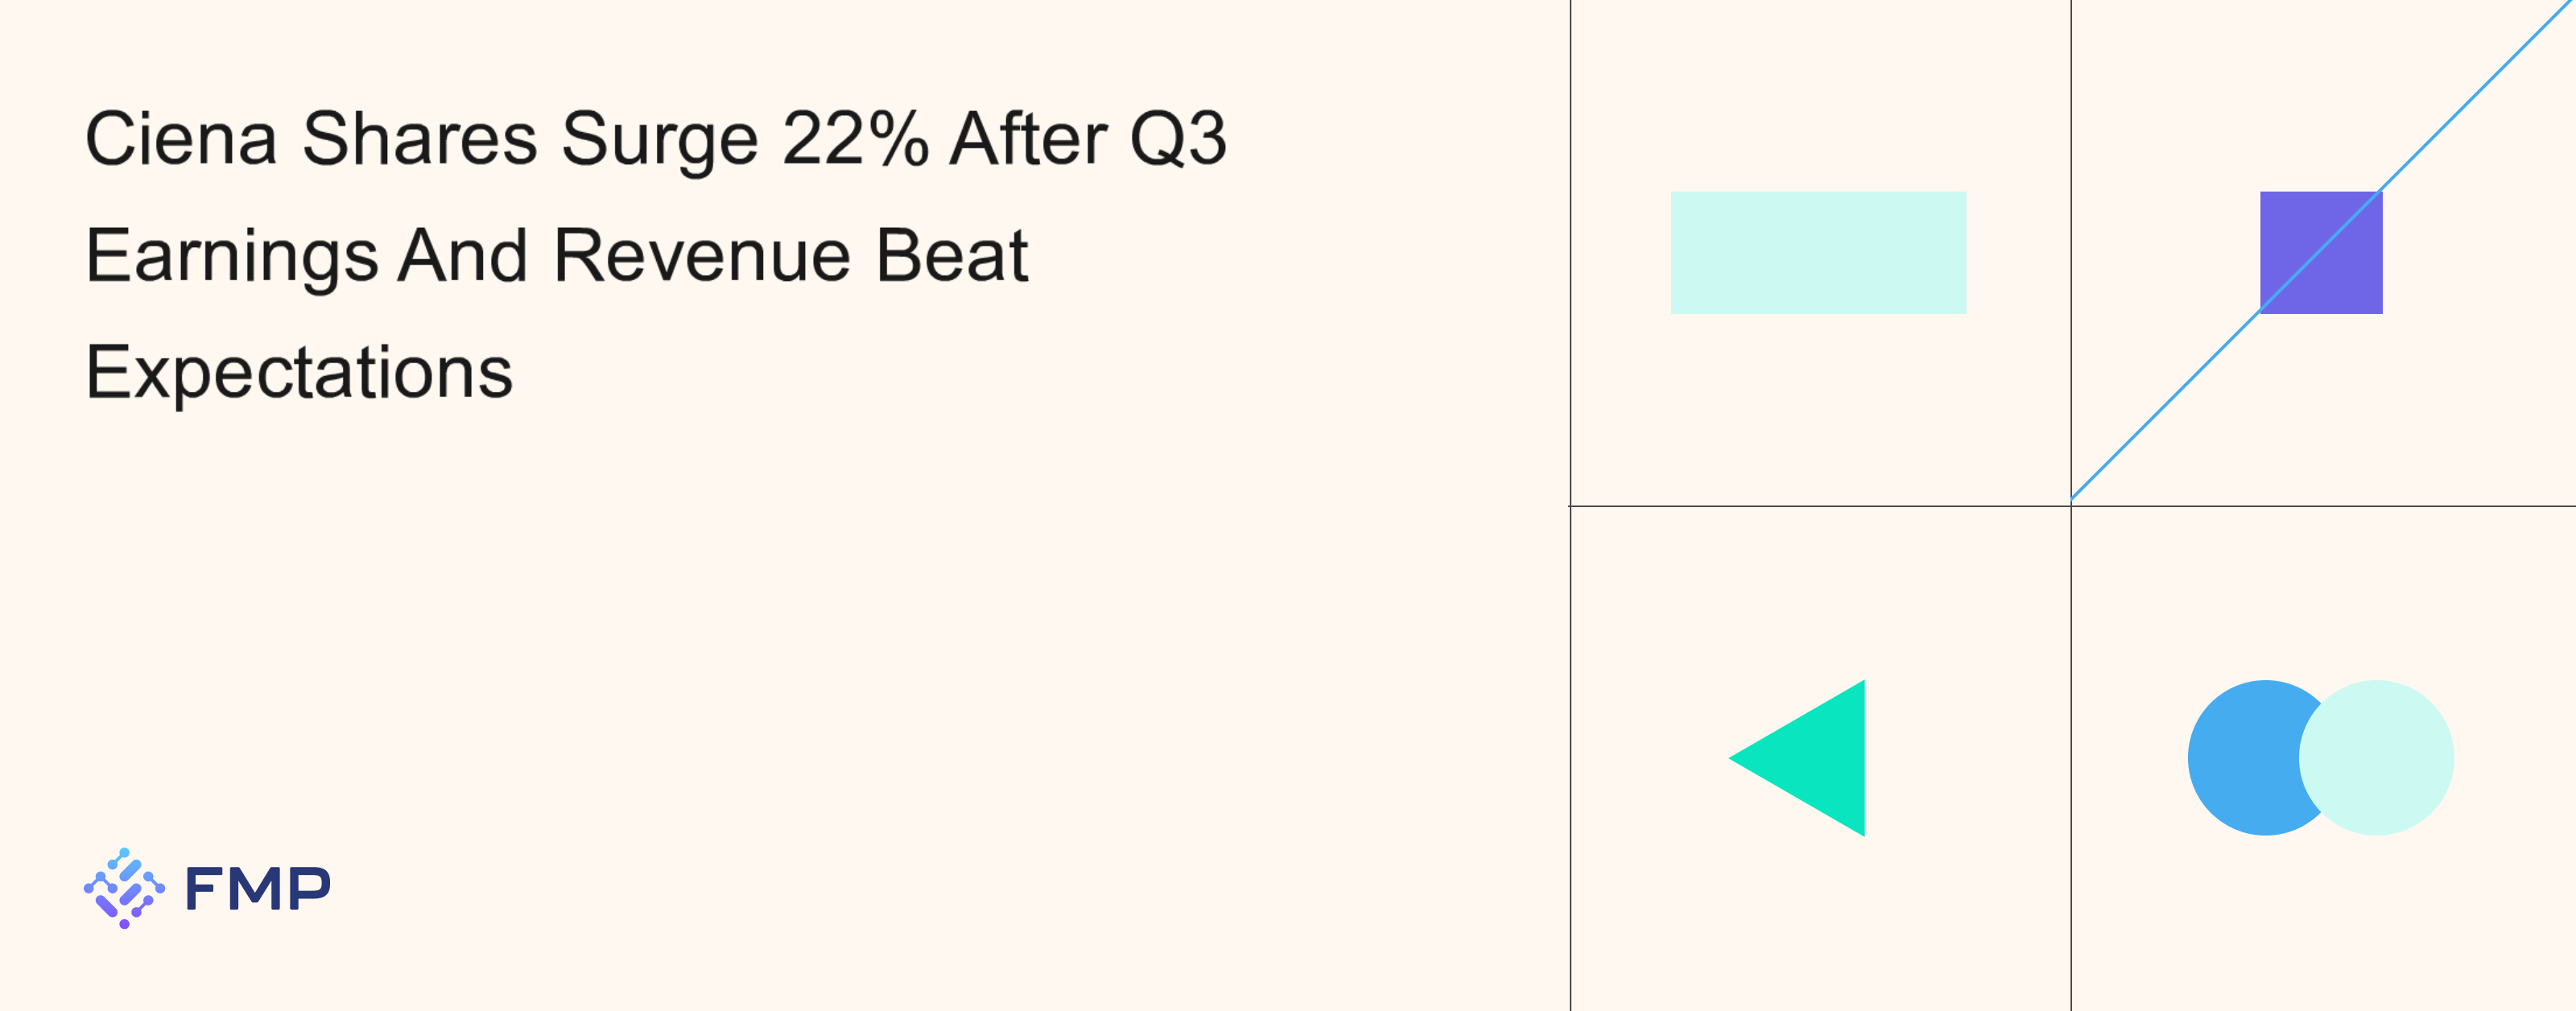
Task: Select the light mint rectangle shape
Action: (1817, 252)
